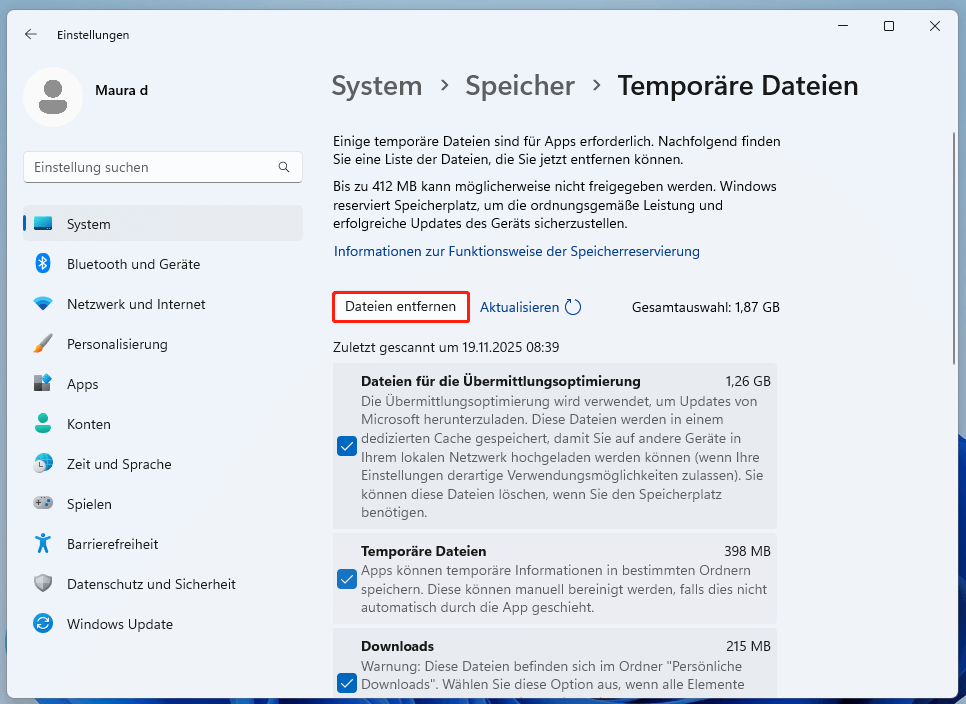Image resolution: width=966 pixels, height=704 pixels.
Task: Open Spielen using the Xbox icon
Action: click(x=42, y=504)
